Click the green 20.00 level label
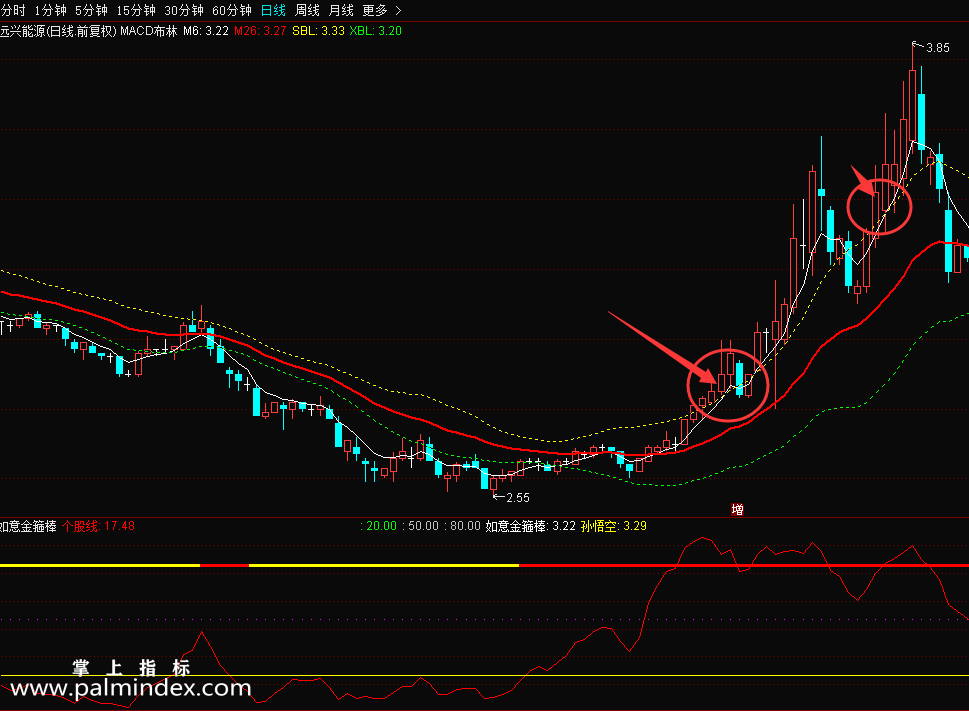Viewport: 969px width, 711px height. tap(381, 526)
